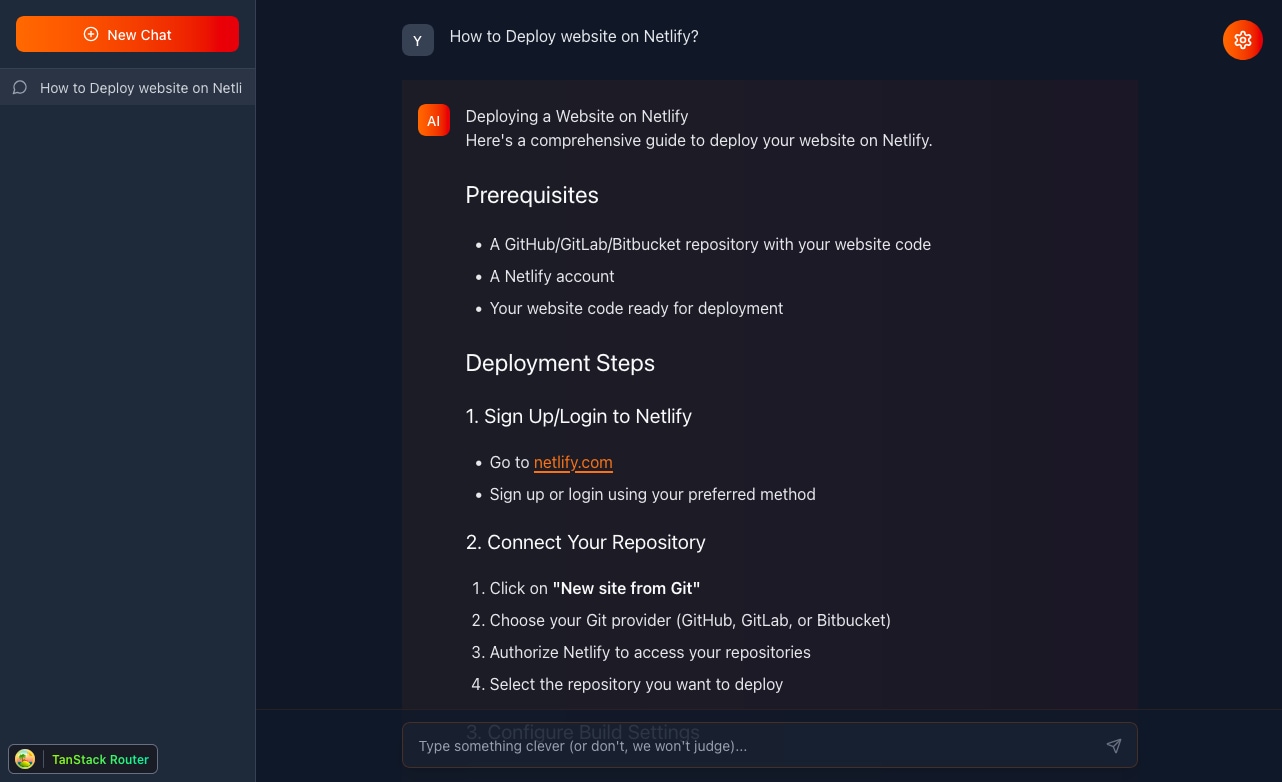Open the netlify.com link

573,462
